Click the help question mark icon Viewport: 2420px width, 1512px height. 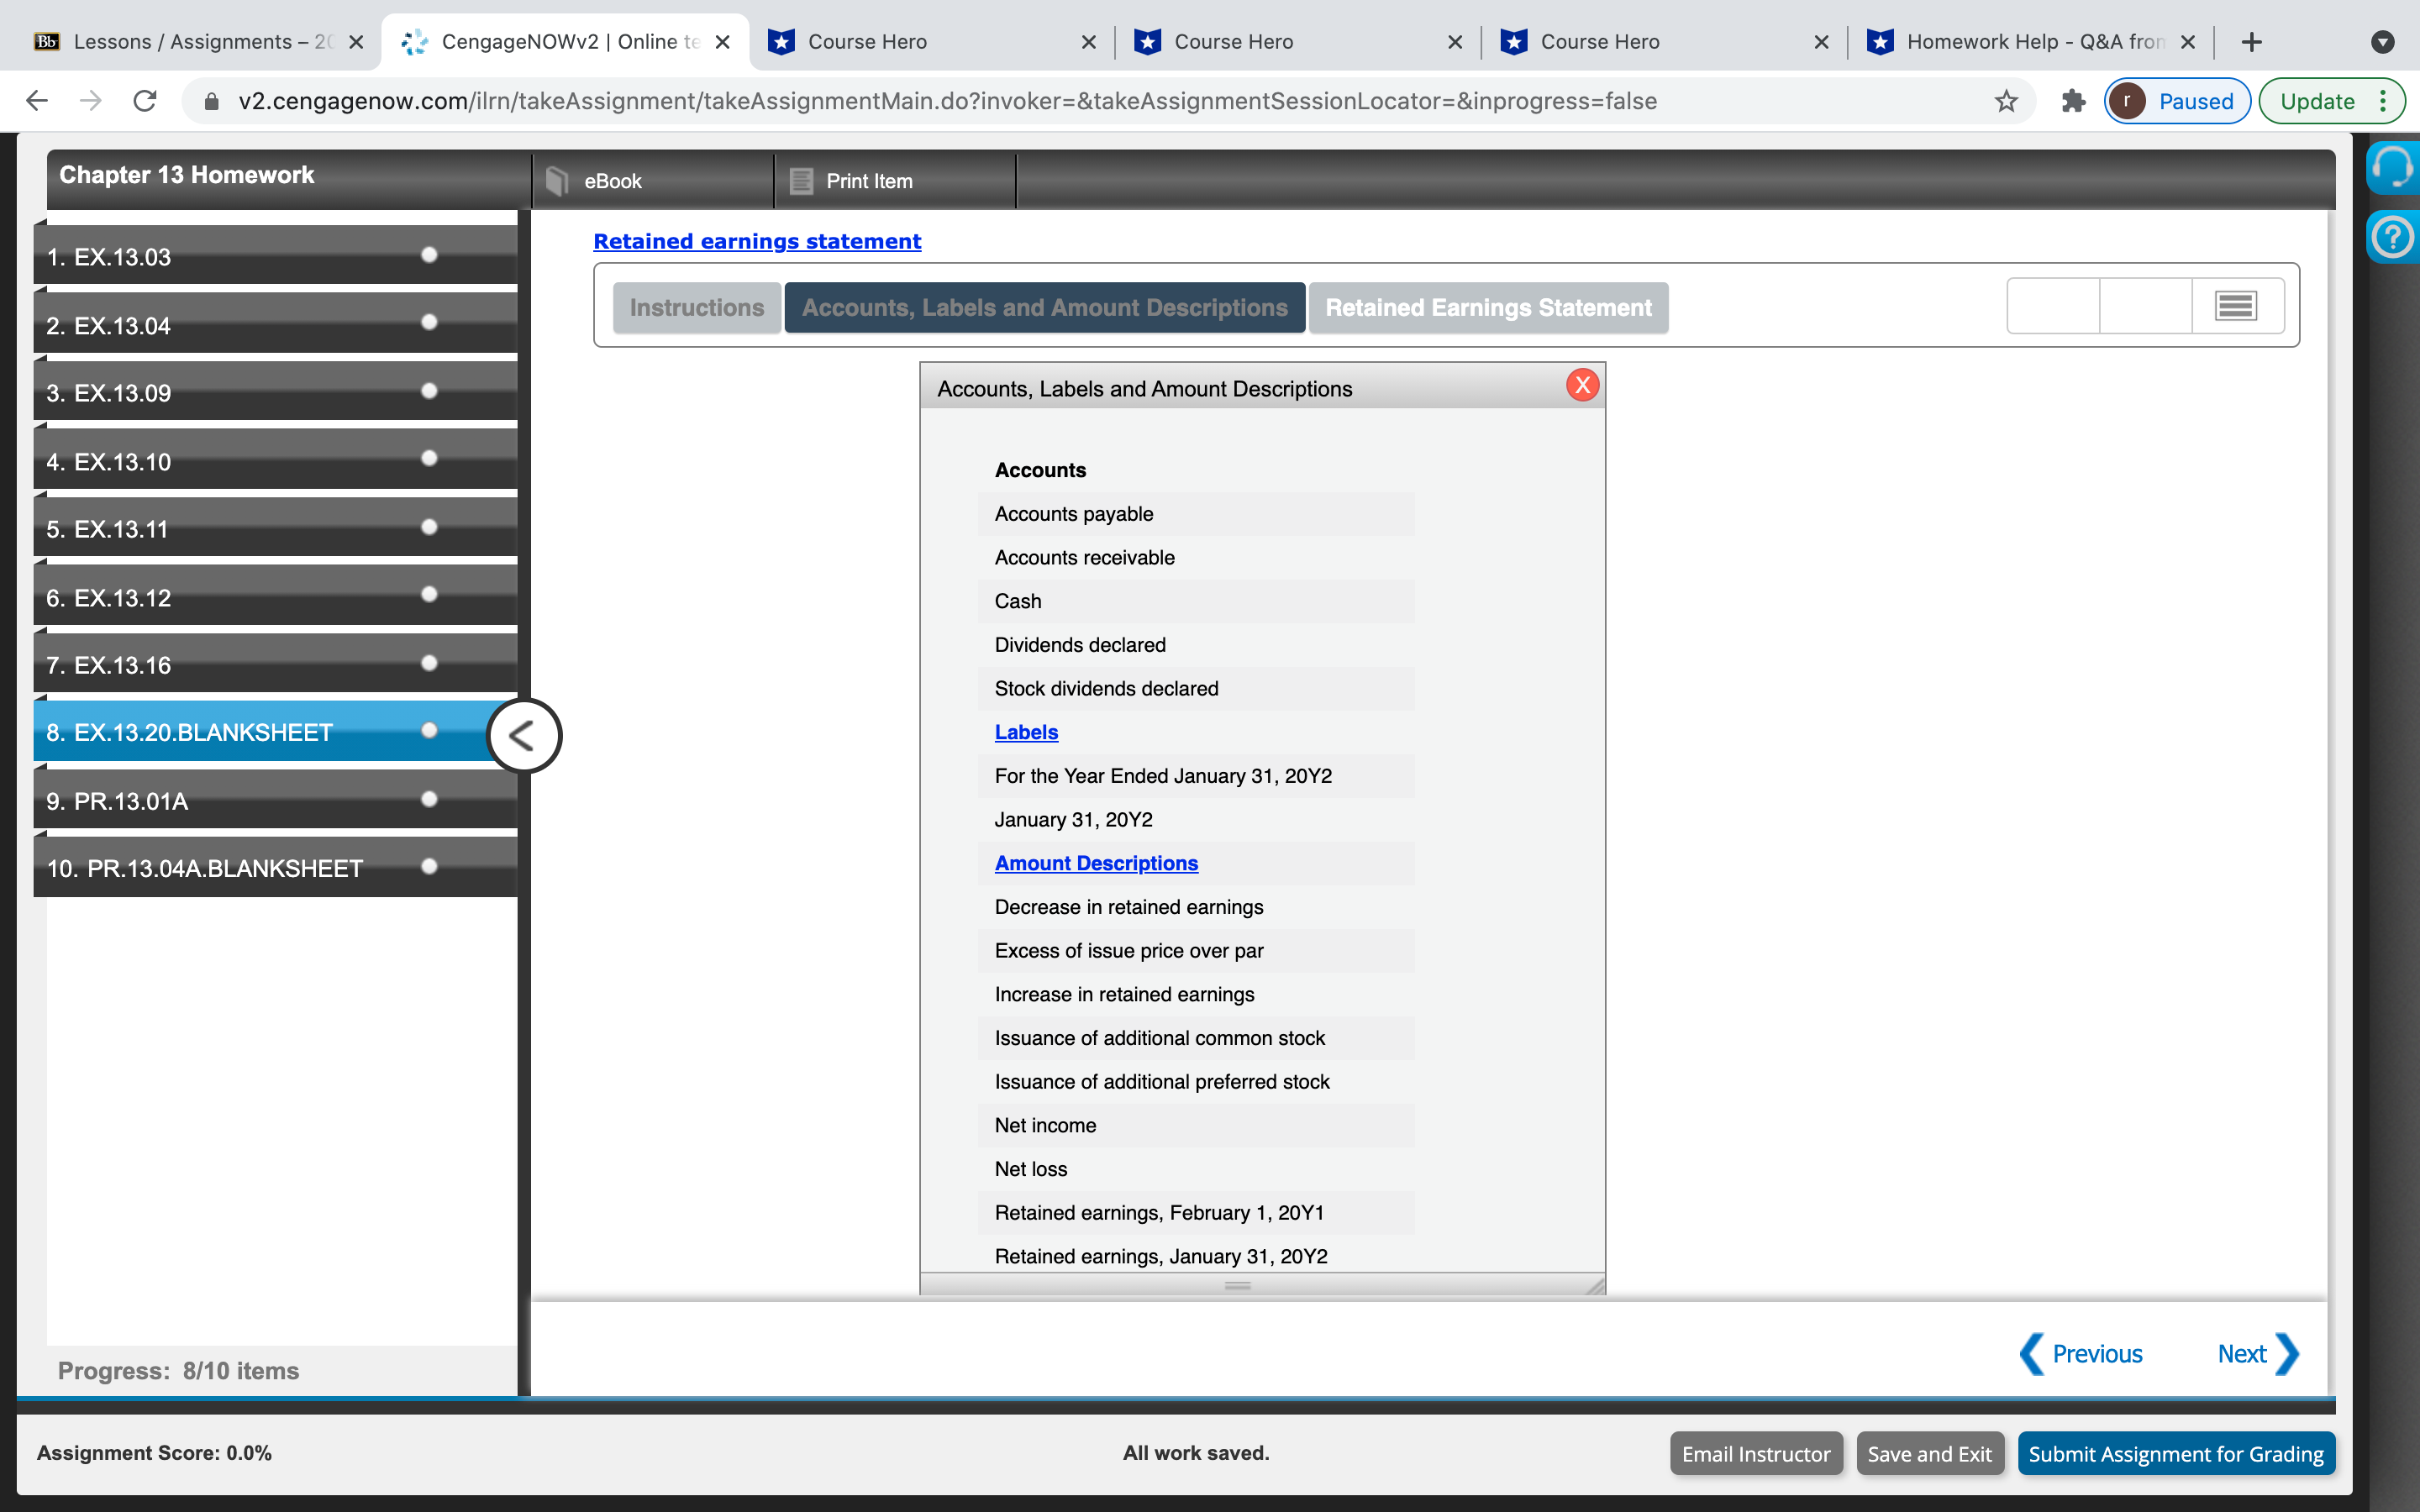click(x=2393, y=238)
